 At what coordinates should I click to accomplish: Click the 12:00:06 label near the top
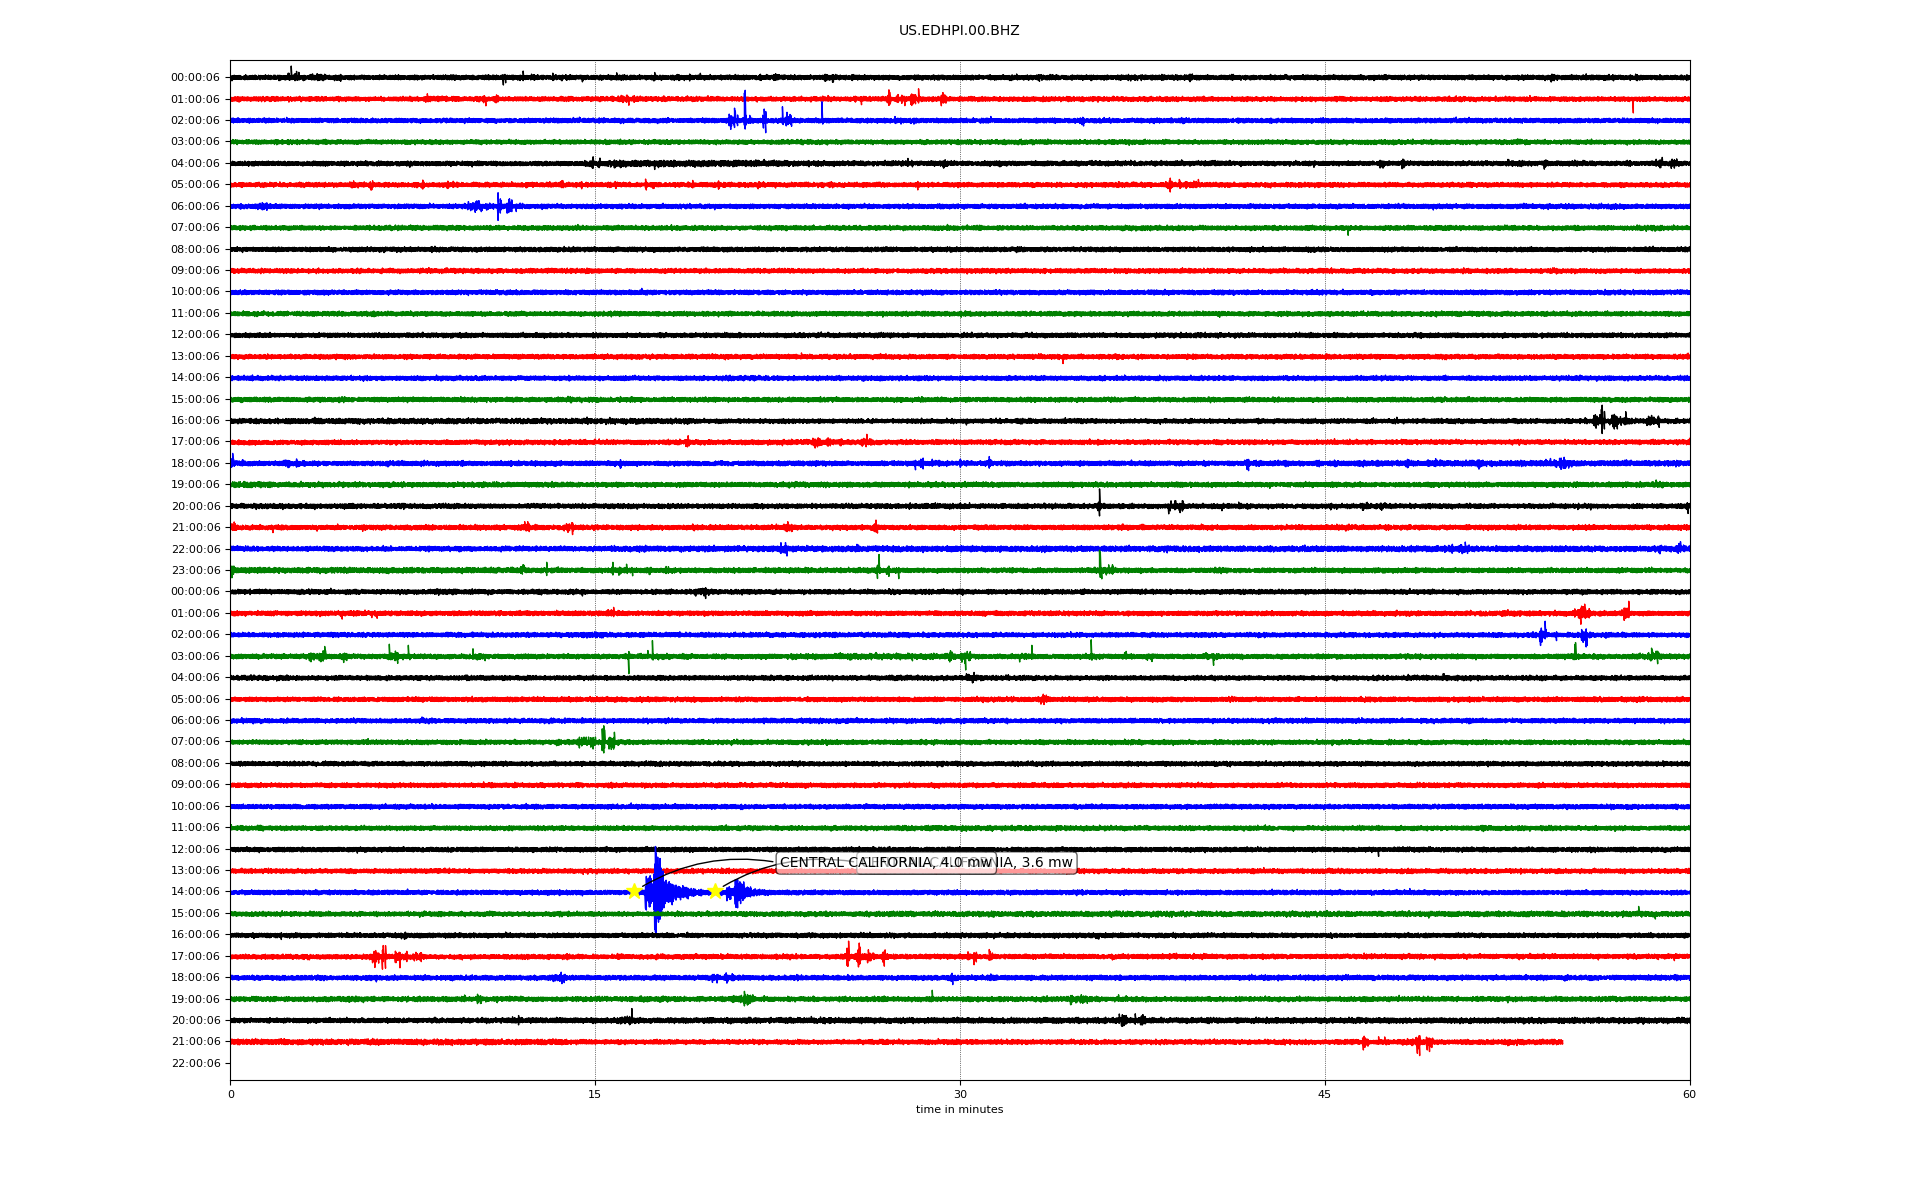pos(195,335)
